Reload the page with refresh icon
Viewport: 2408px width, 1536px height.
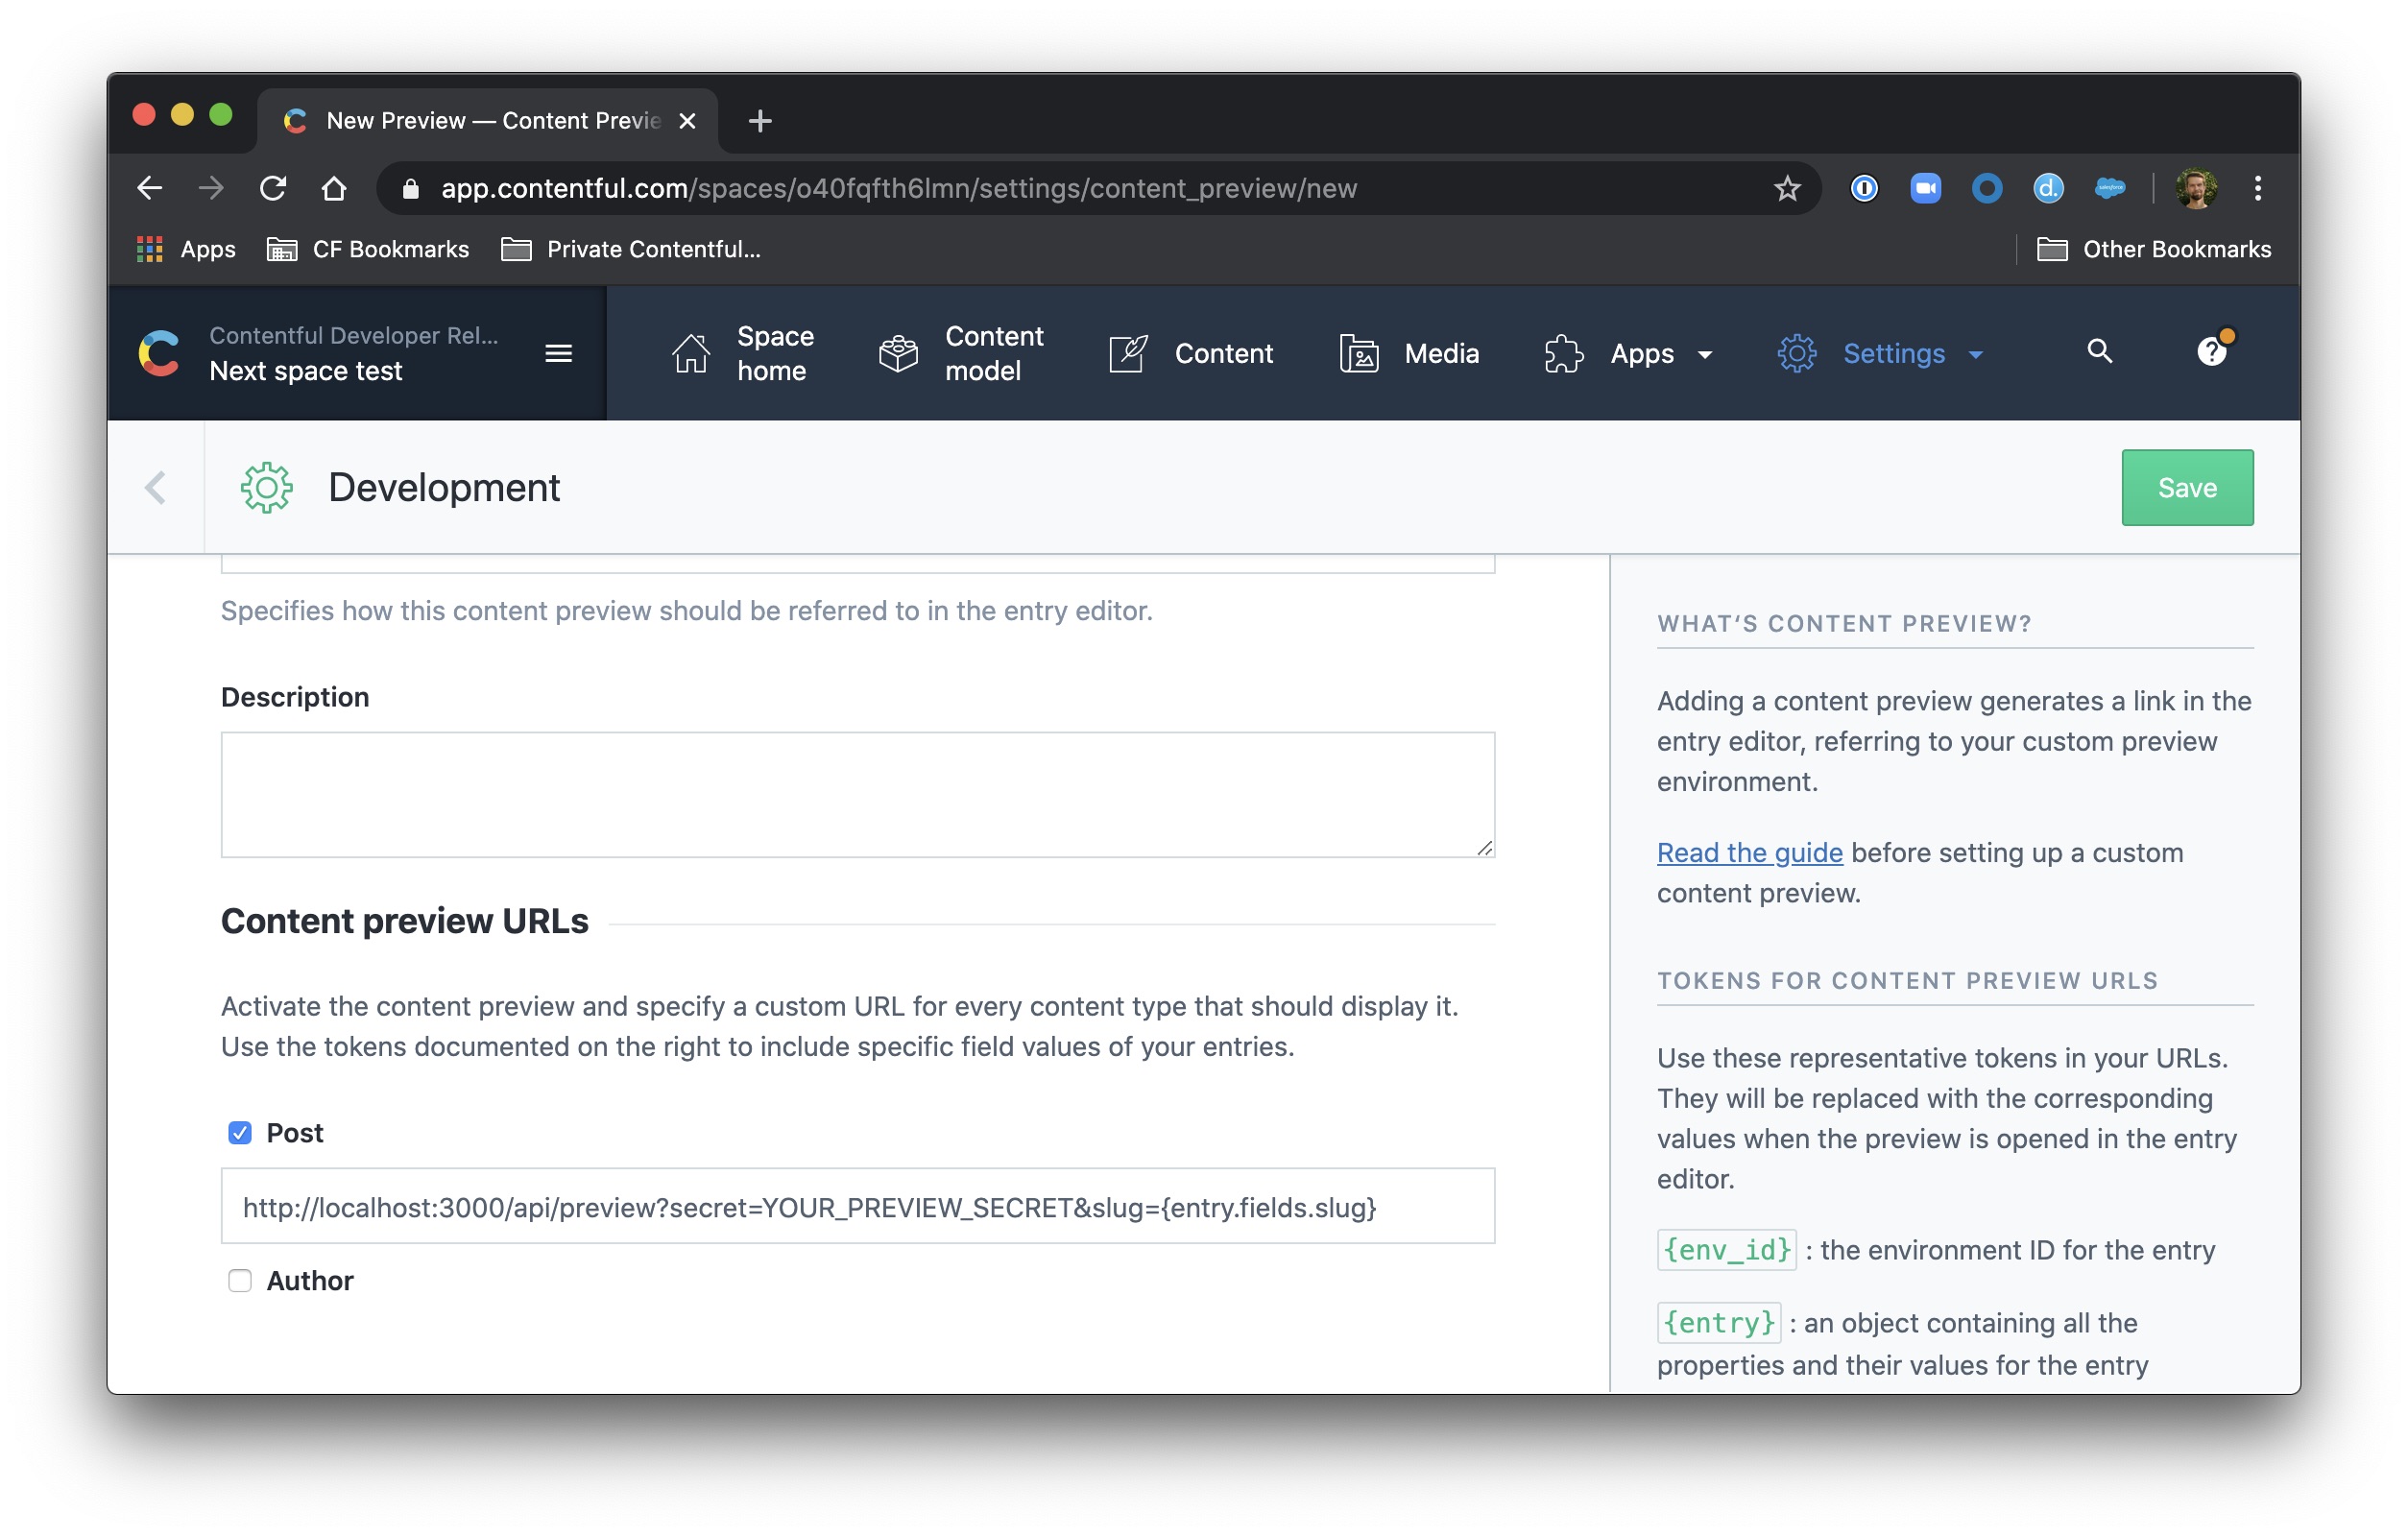point(273,188)
